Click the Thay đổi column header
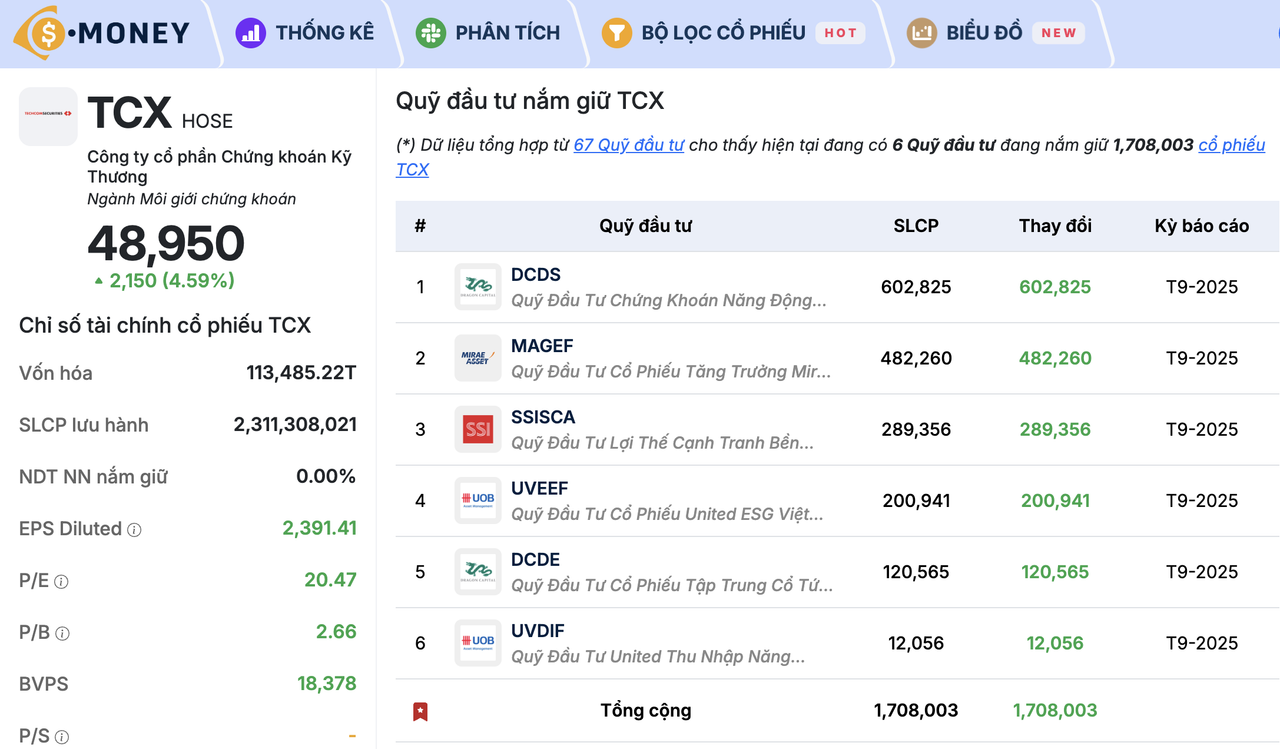The image size is (1280, 749). click(x=1055, y=226)
